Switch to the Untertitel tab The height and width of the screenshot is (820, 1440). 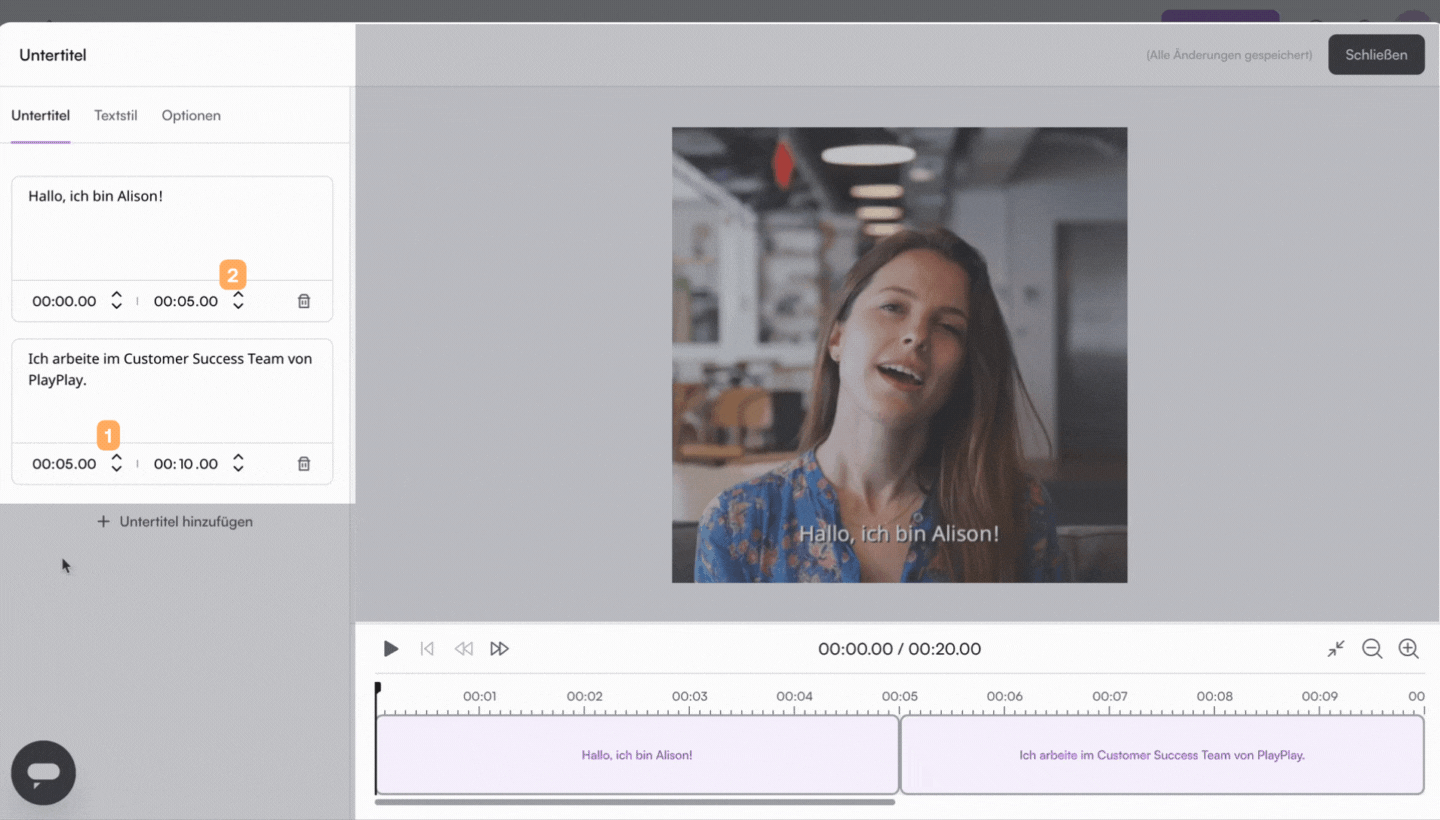point(41,116)
